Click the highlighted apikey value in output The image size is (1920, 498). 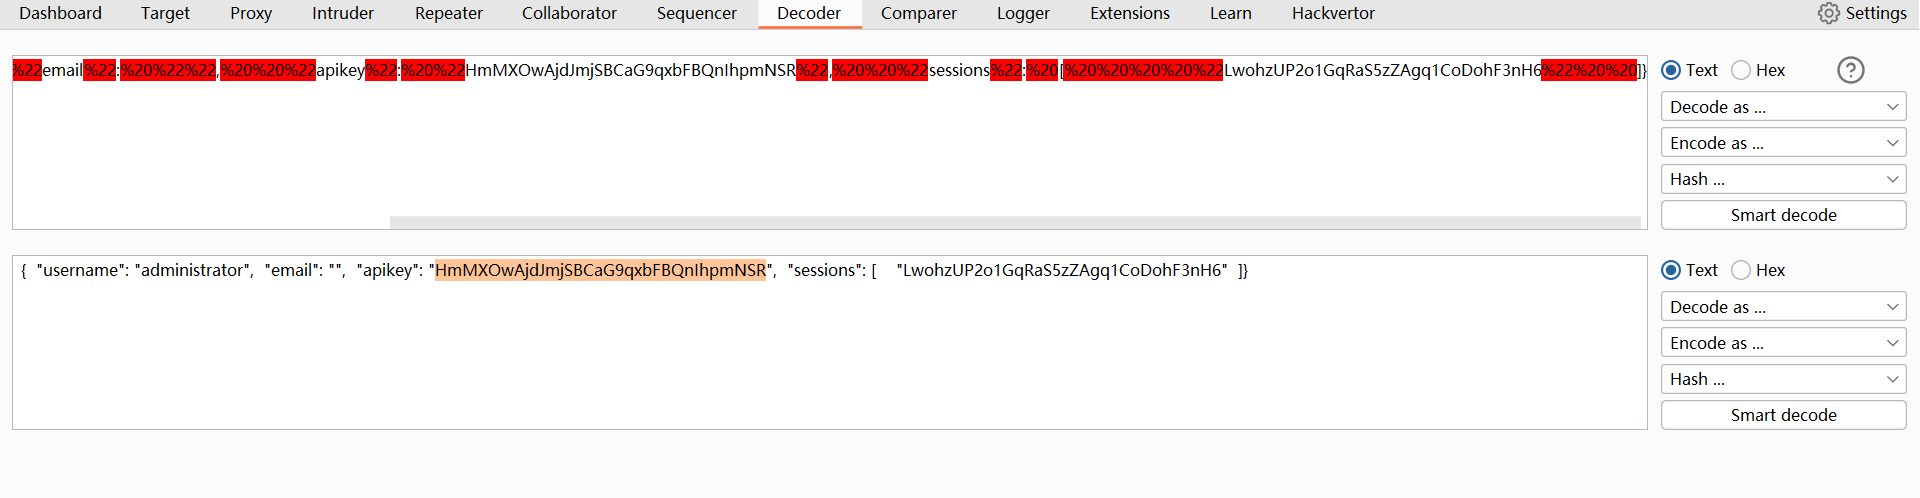[x=600, y=270]
